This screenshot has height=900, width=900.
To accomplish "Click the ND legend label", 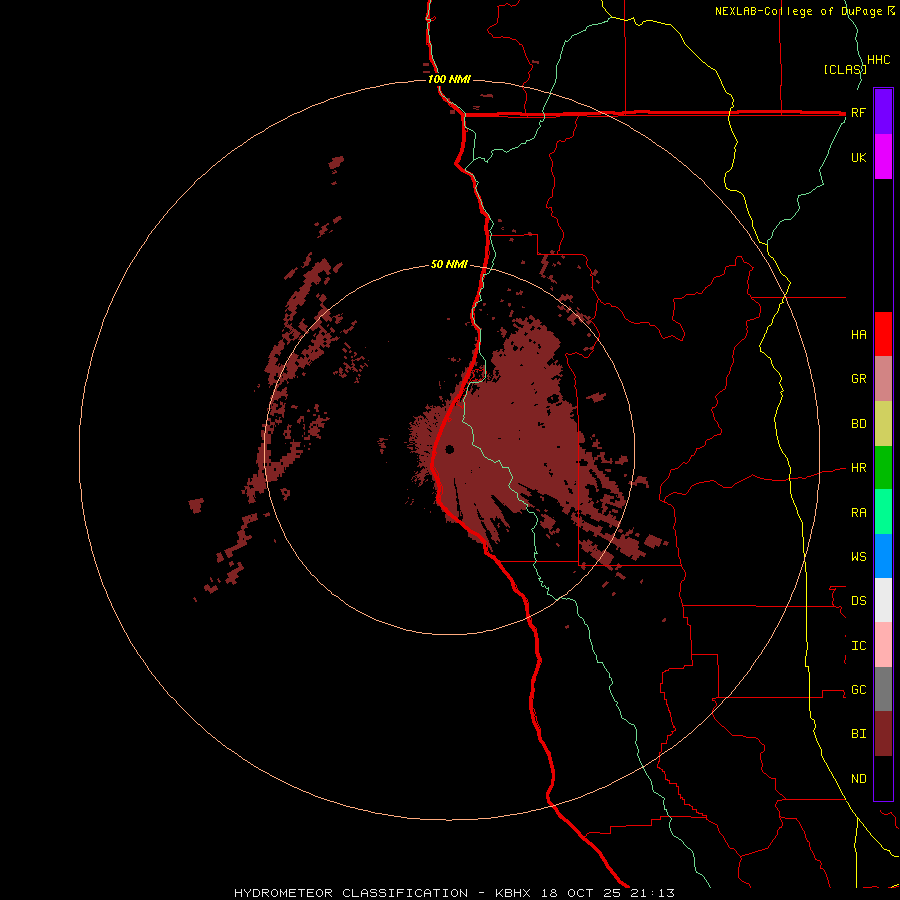I will coord(858,779).
